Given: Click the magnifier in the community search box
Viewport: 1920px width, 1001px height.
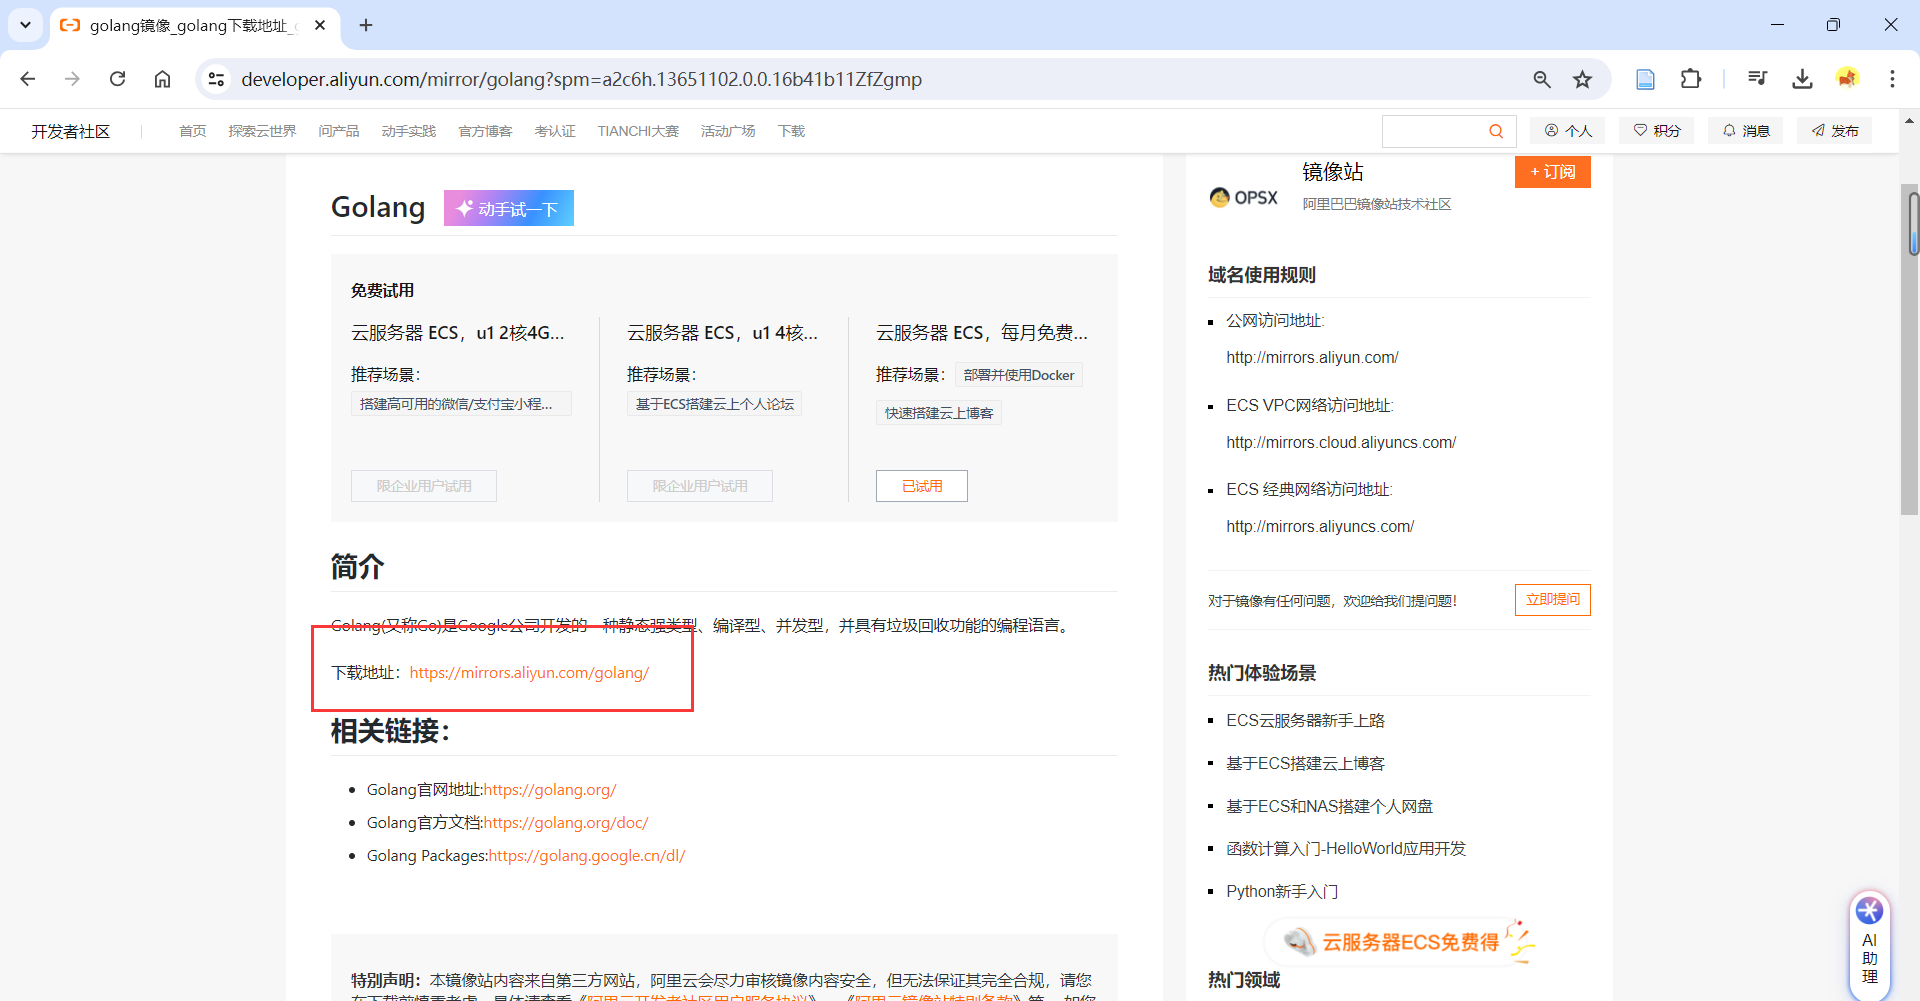Looking at the screenshot, I should [x=1496, y=130].
